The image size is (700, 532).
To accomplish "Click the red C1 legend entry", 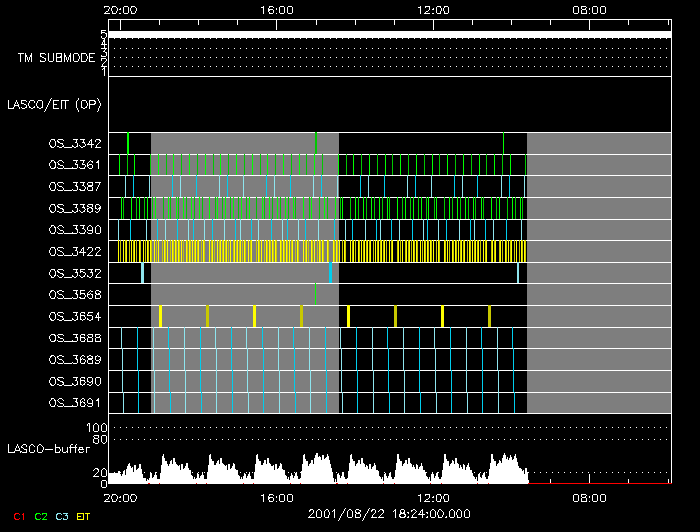I will pos(17,516).
